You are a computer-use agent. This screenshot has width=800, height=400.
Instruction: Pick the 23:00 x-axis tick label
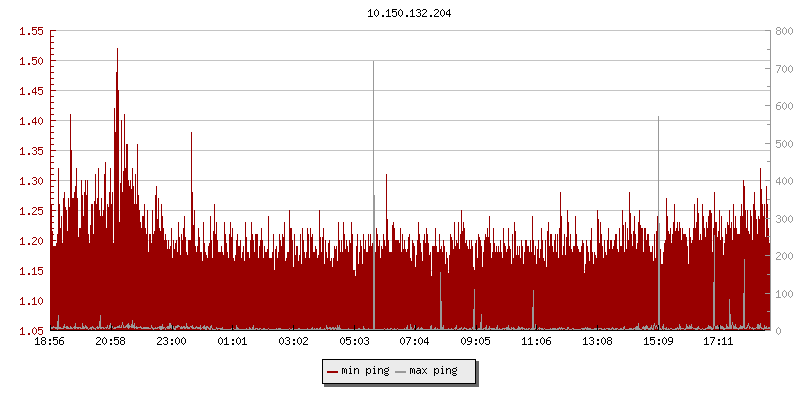(x=172, y=342)
